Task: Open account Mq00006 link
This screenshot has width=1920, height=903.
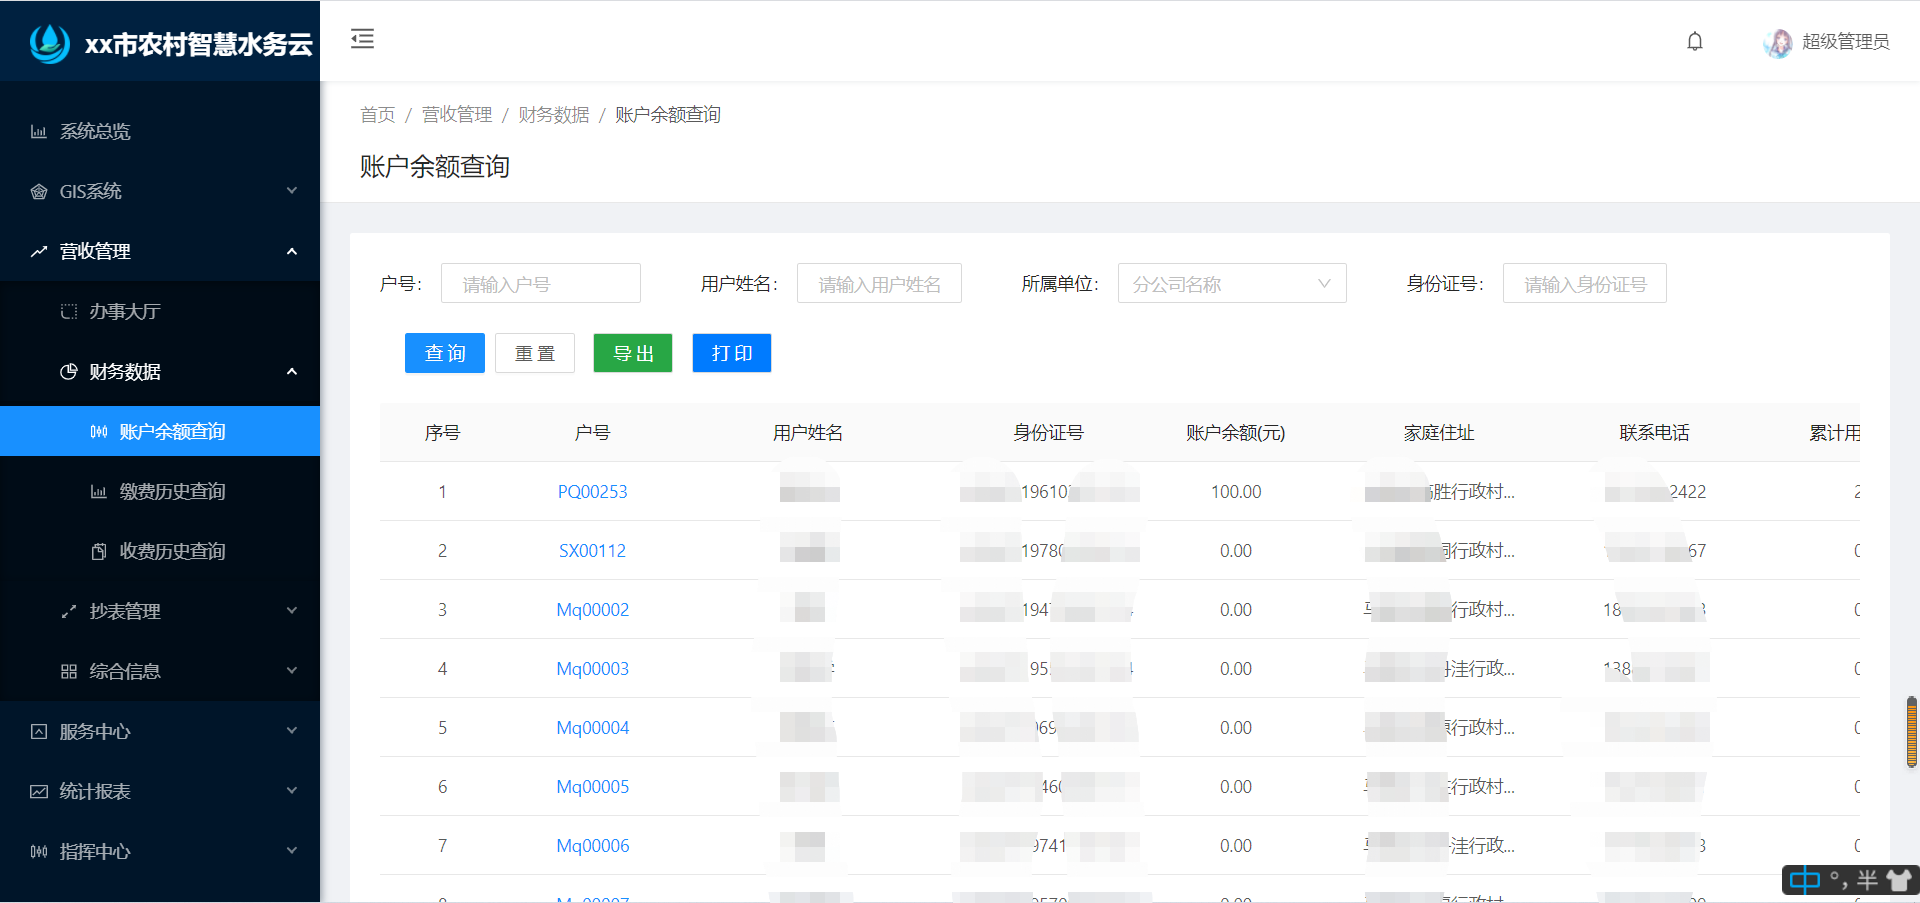Action: click(x=593, y=845)
